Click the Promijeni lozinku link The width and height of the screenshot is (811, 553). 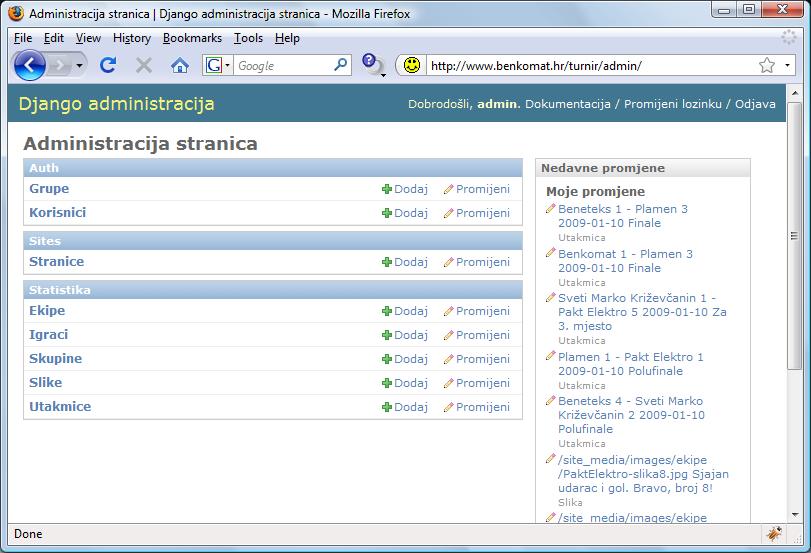tap(673, 104)
